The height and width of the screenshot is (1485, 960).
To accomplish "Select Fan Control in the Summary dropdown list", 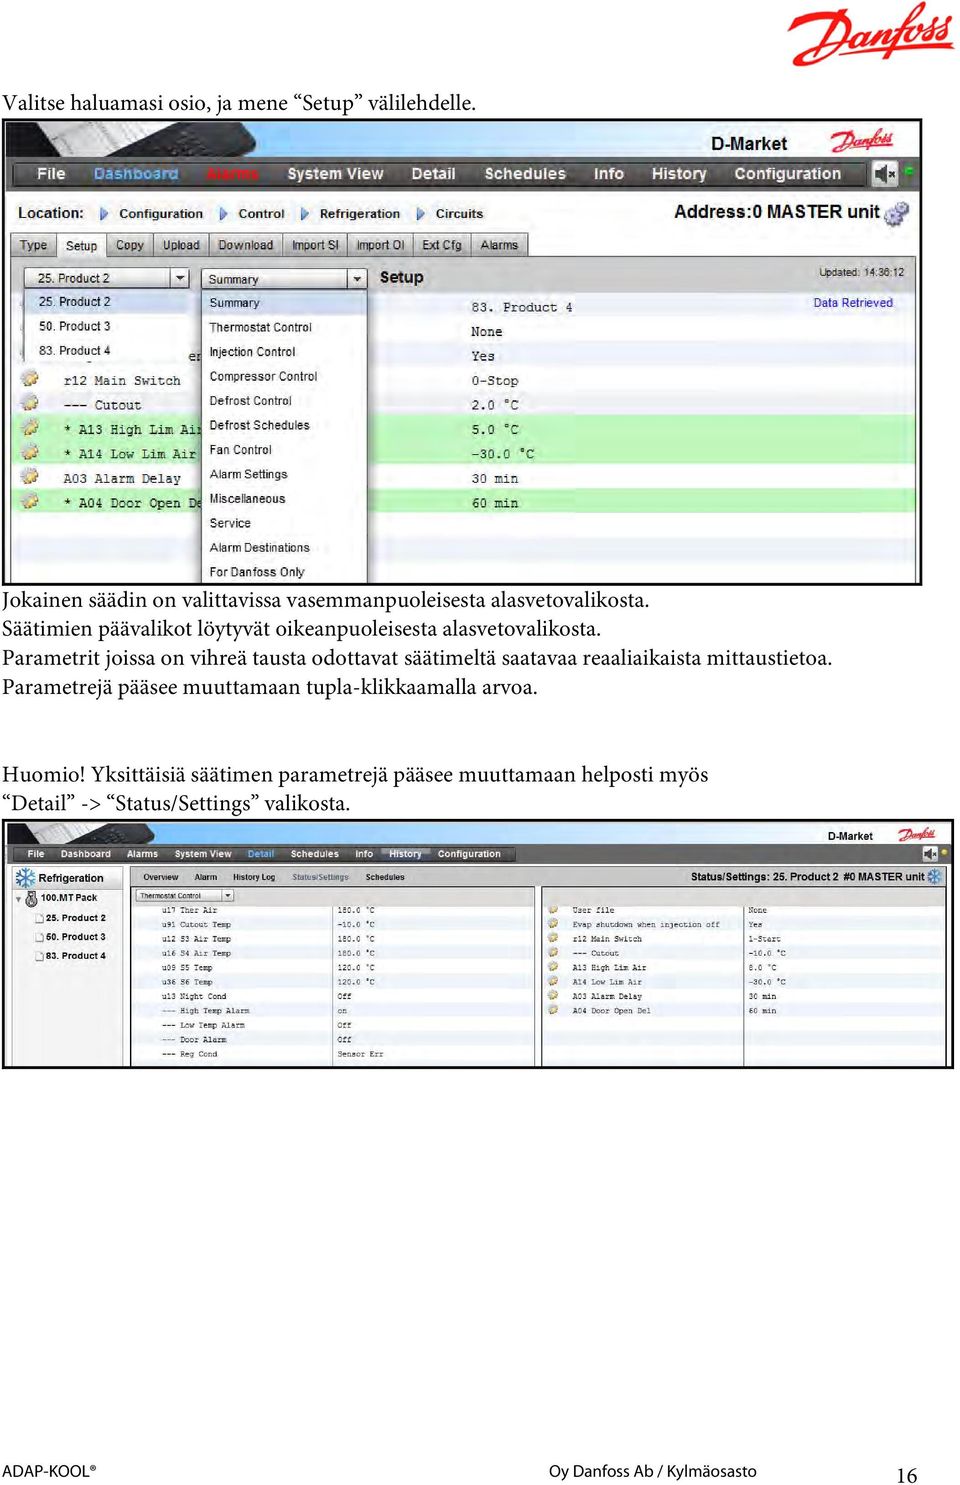I will click(241, 450).
